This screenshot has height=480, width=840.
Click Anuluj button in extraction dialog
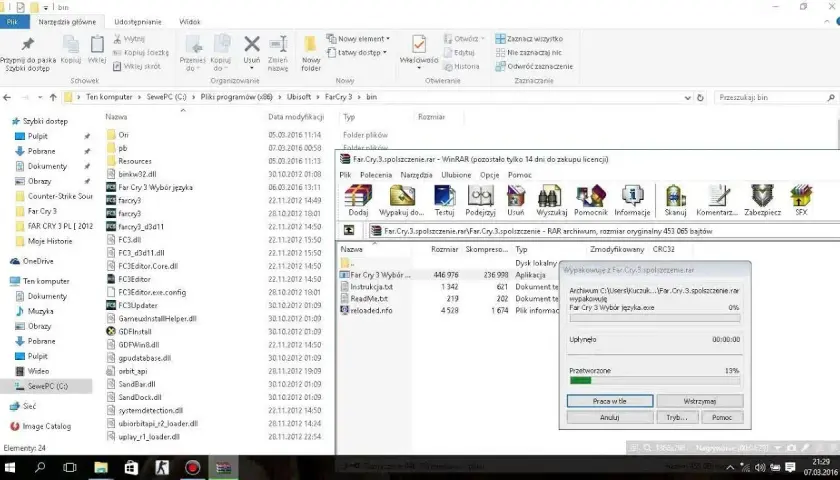tap(610, 417)
